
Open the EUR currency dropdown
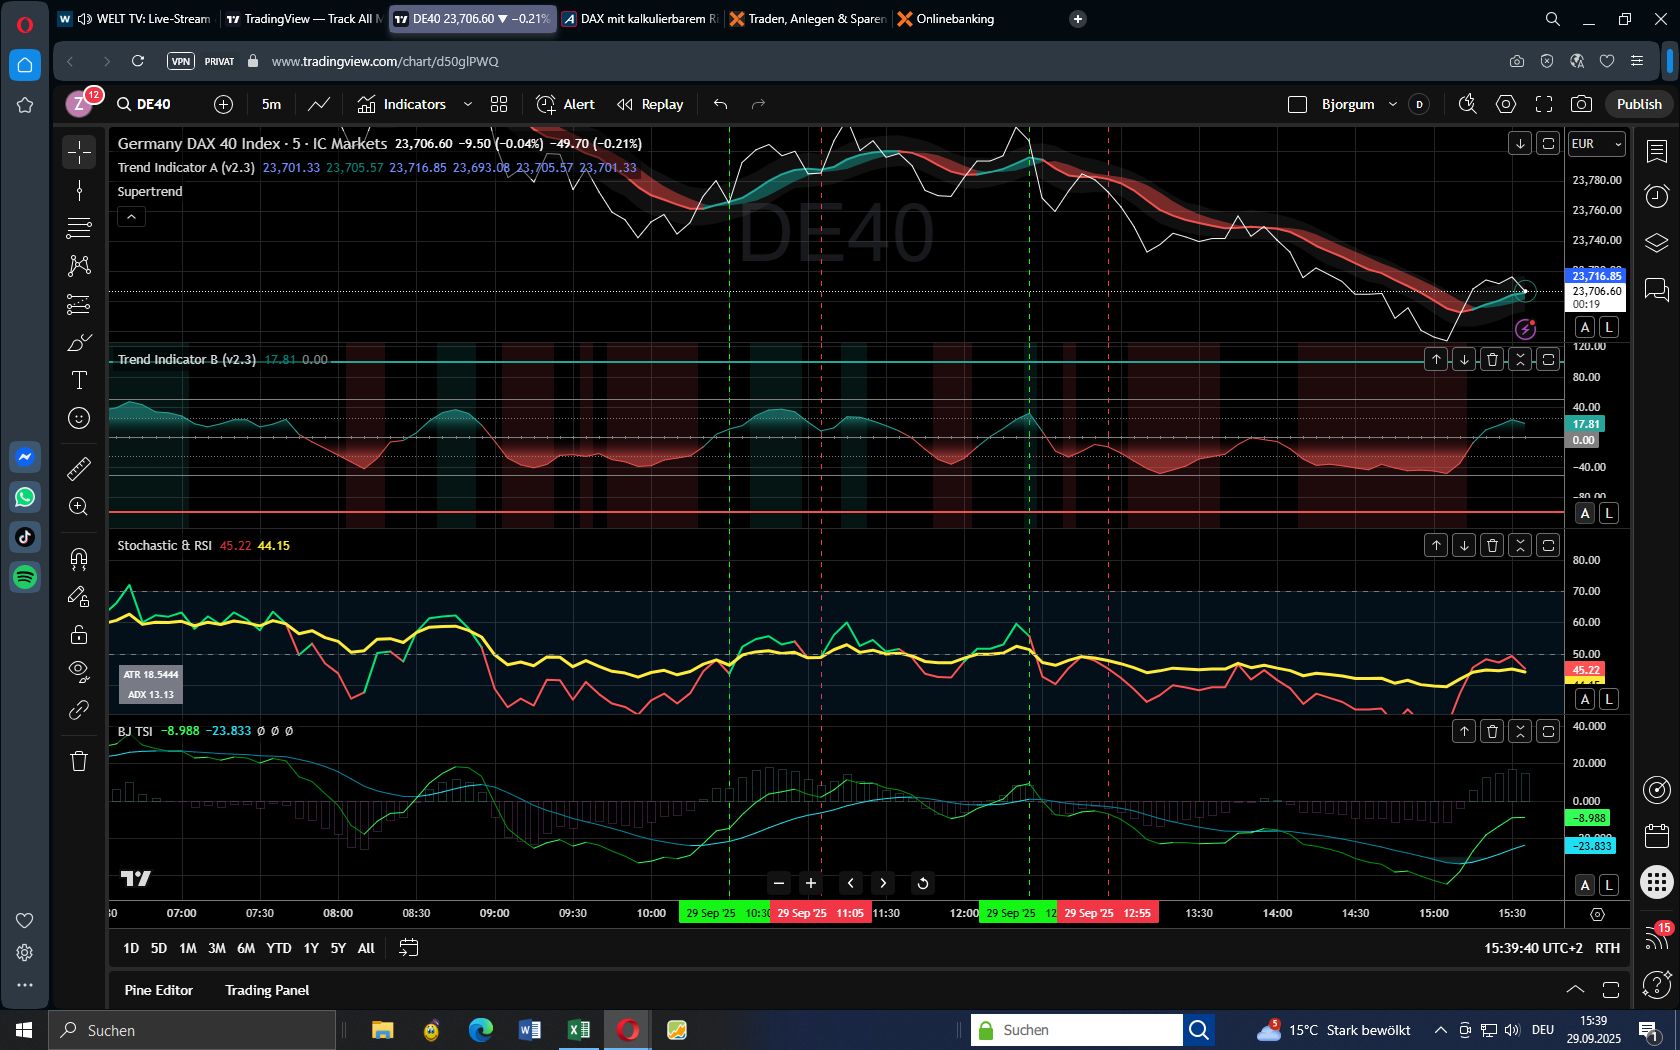[1596, 143]
